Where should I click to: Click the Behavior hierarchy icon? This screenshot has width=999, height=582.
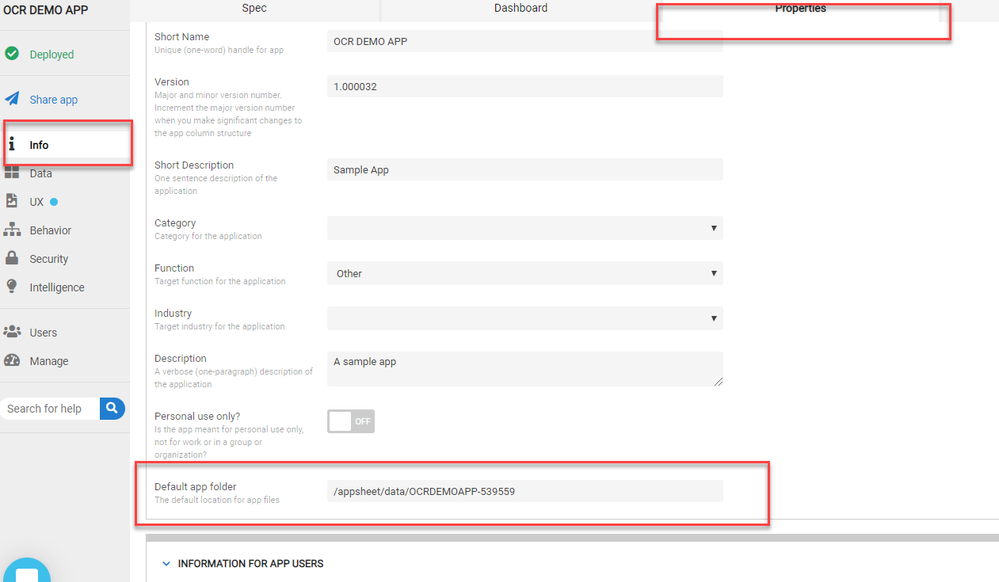(12, 229)
